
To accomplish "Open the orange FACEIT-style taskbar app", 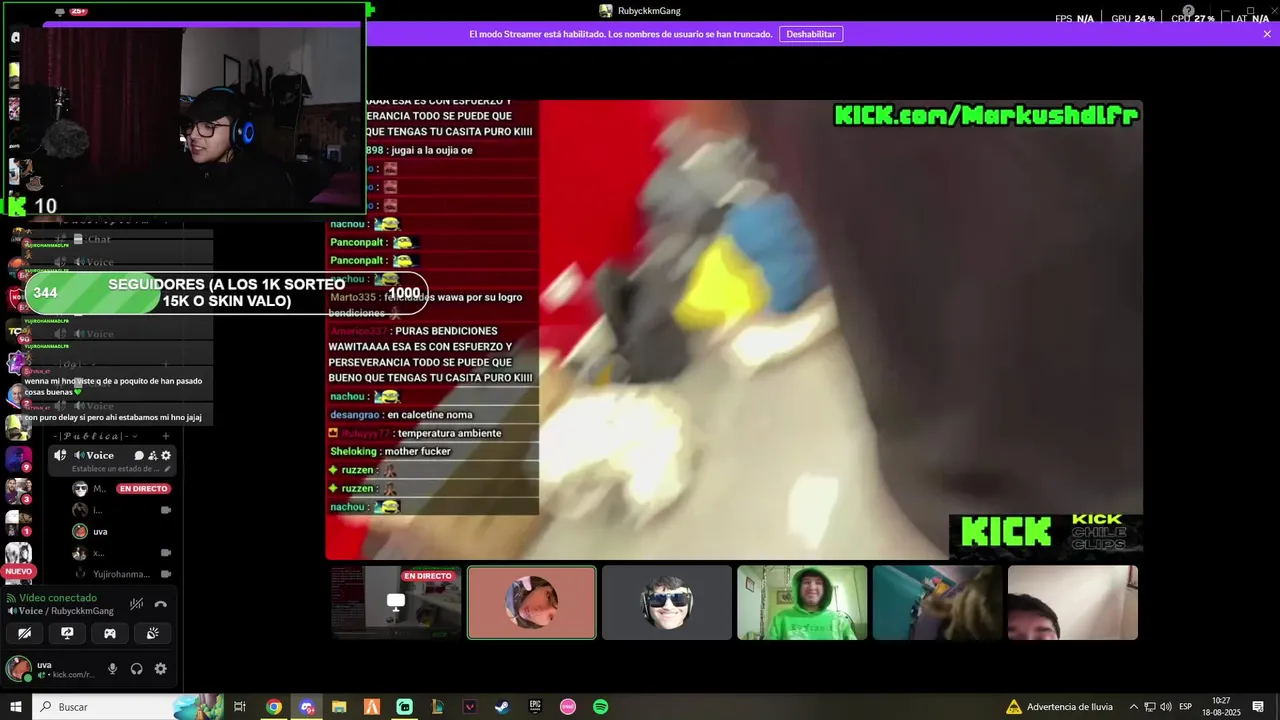I will coord(372,706).
